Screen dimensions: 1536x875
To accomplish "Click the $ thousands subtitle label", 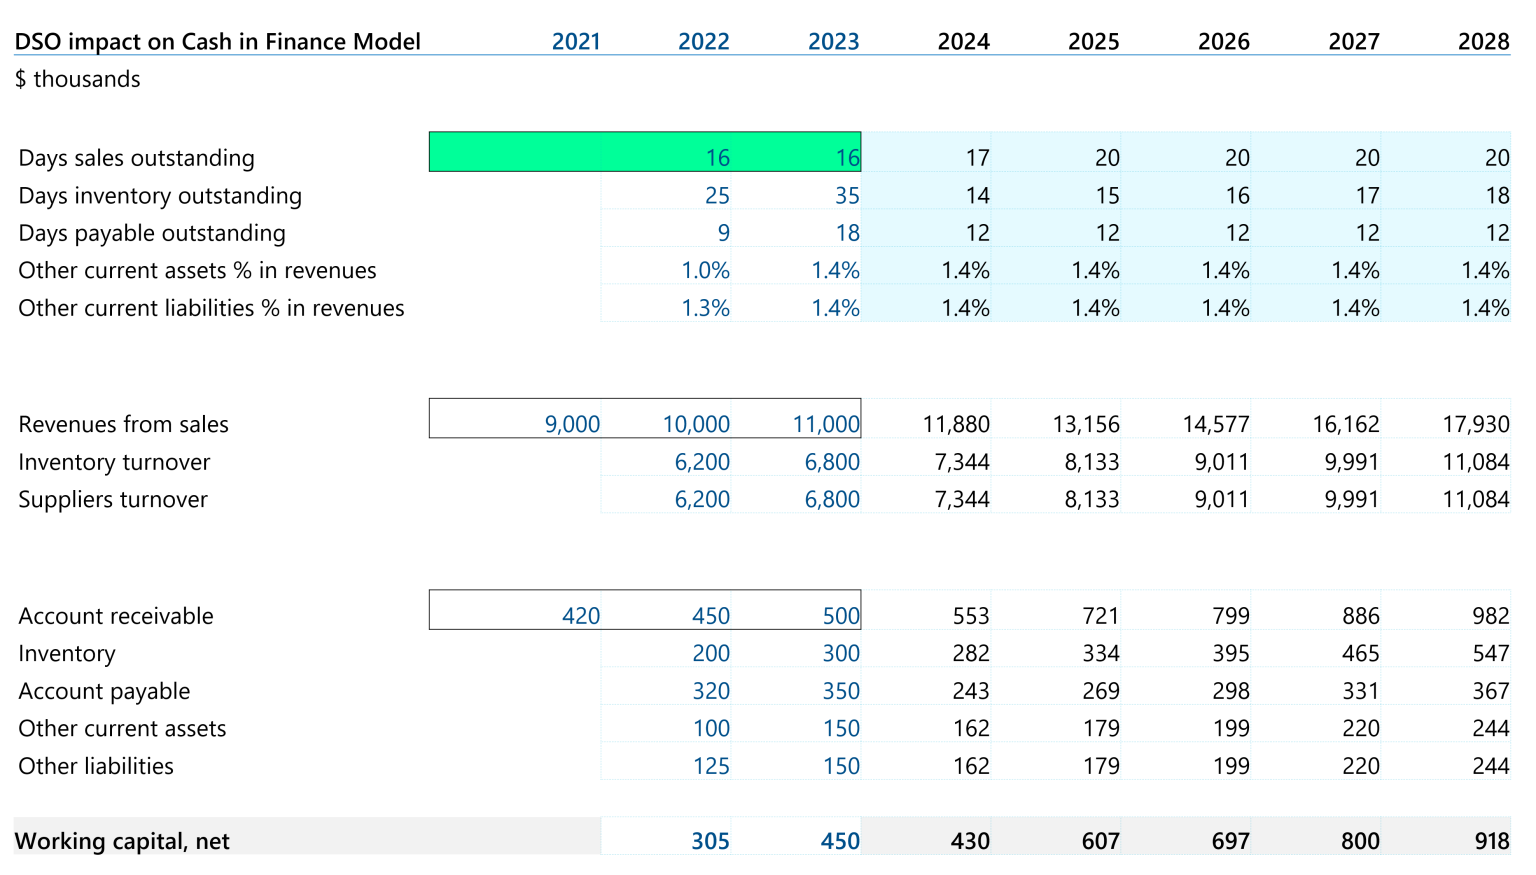I will (77, 79).
